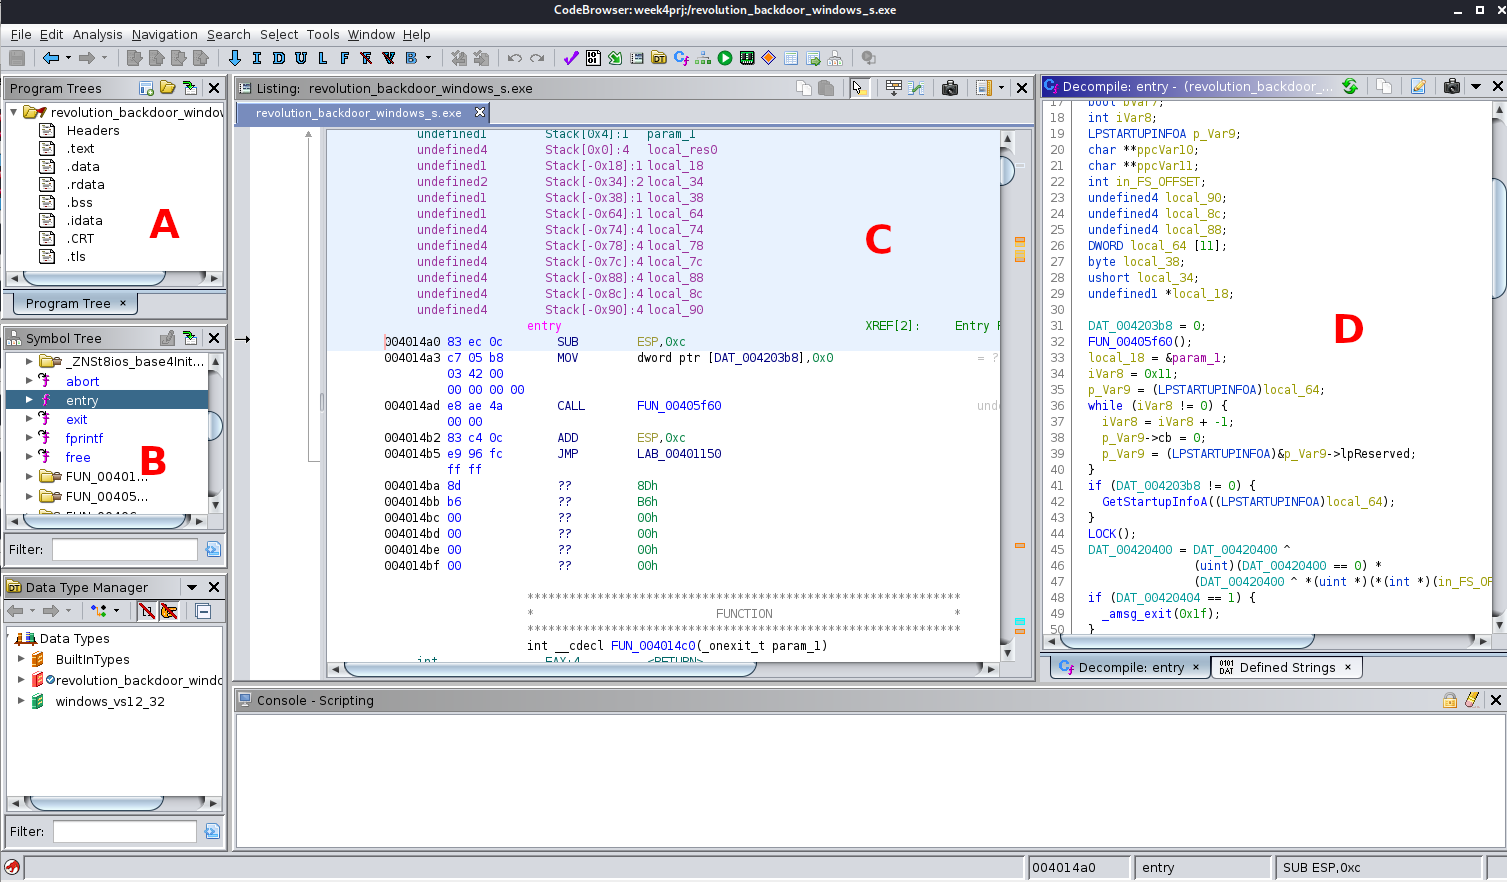Re-decompile using the green refresh icon
This screenshot has height=882, width=1507.
tap(1350, 87)
